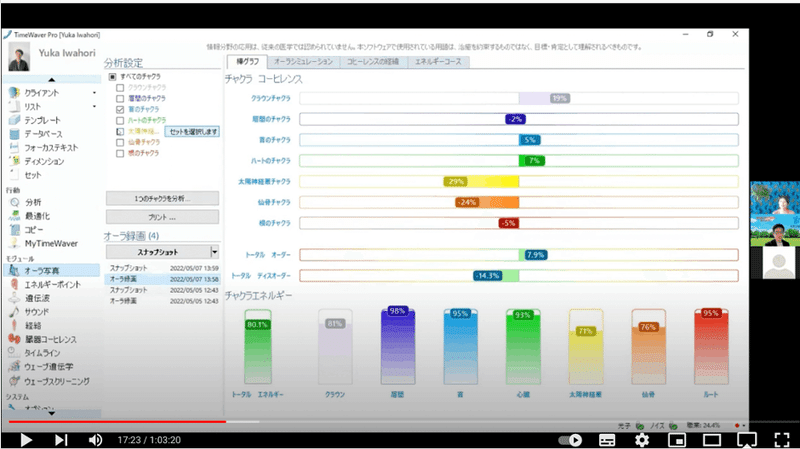Start 分析 magnifier icon

[x=14, y=203]
